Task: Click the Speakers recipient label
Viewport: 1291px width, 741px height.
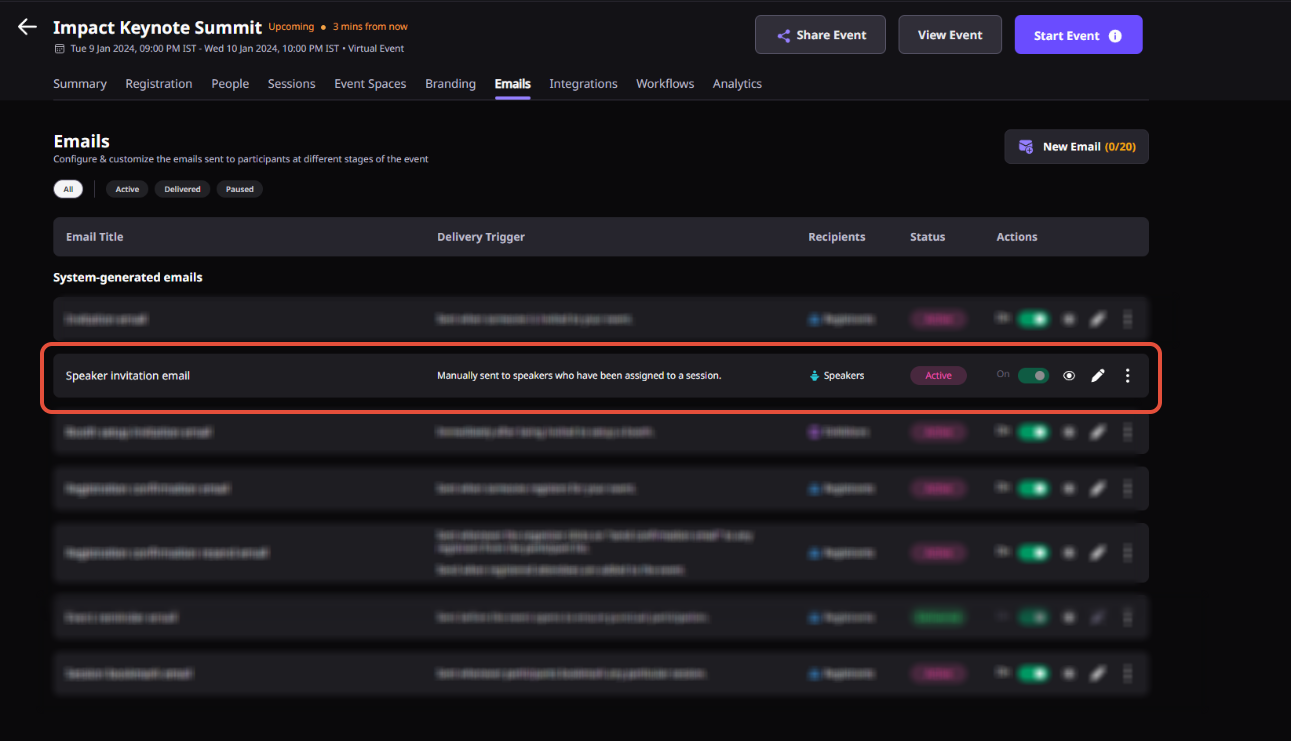Action: pos(844,376)
